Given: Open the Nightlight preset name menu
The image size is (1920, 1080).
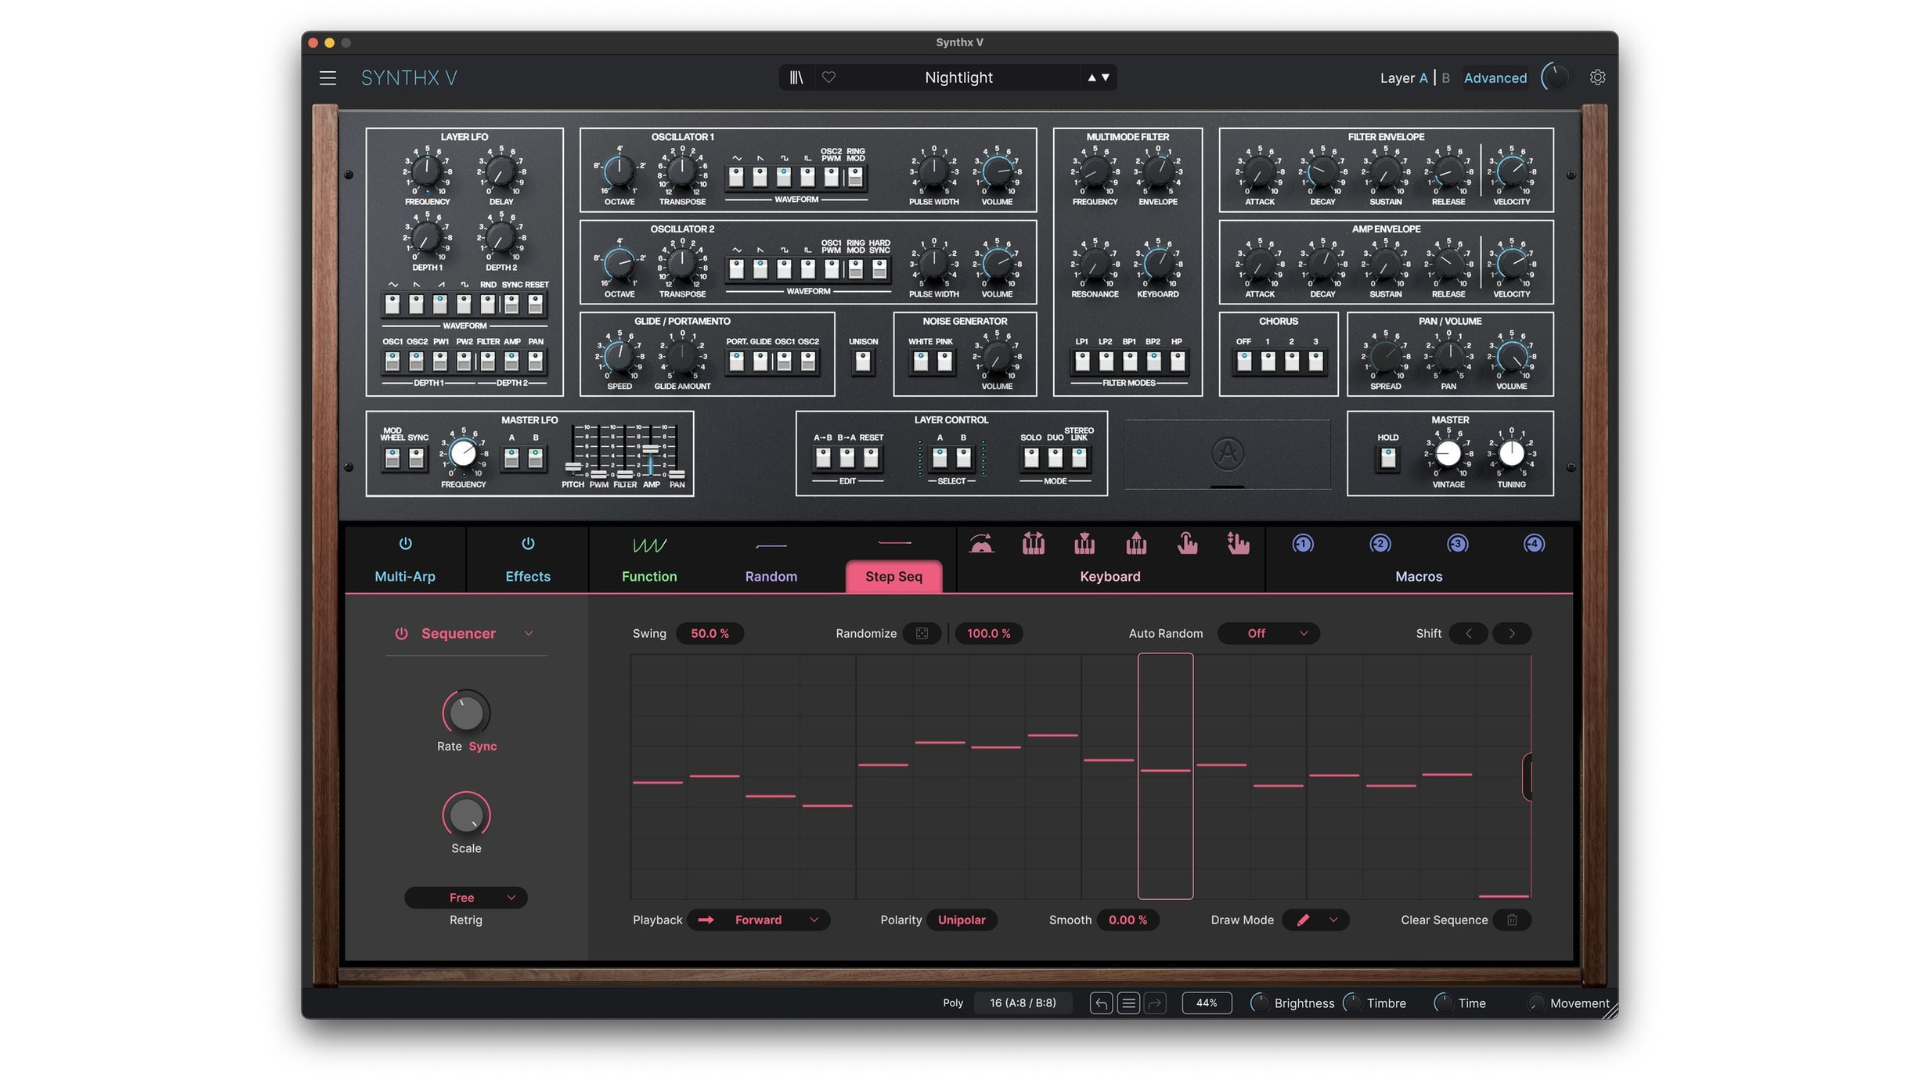Looking at the screenshot, I should tap(958, 77).
